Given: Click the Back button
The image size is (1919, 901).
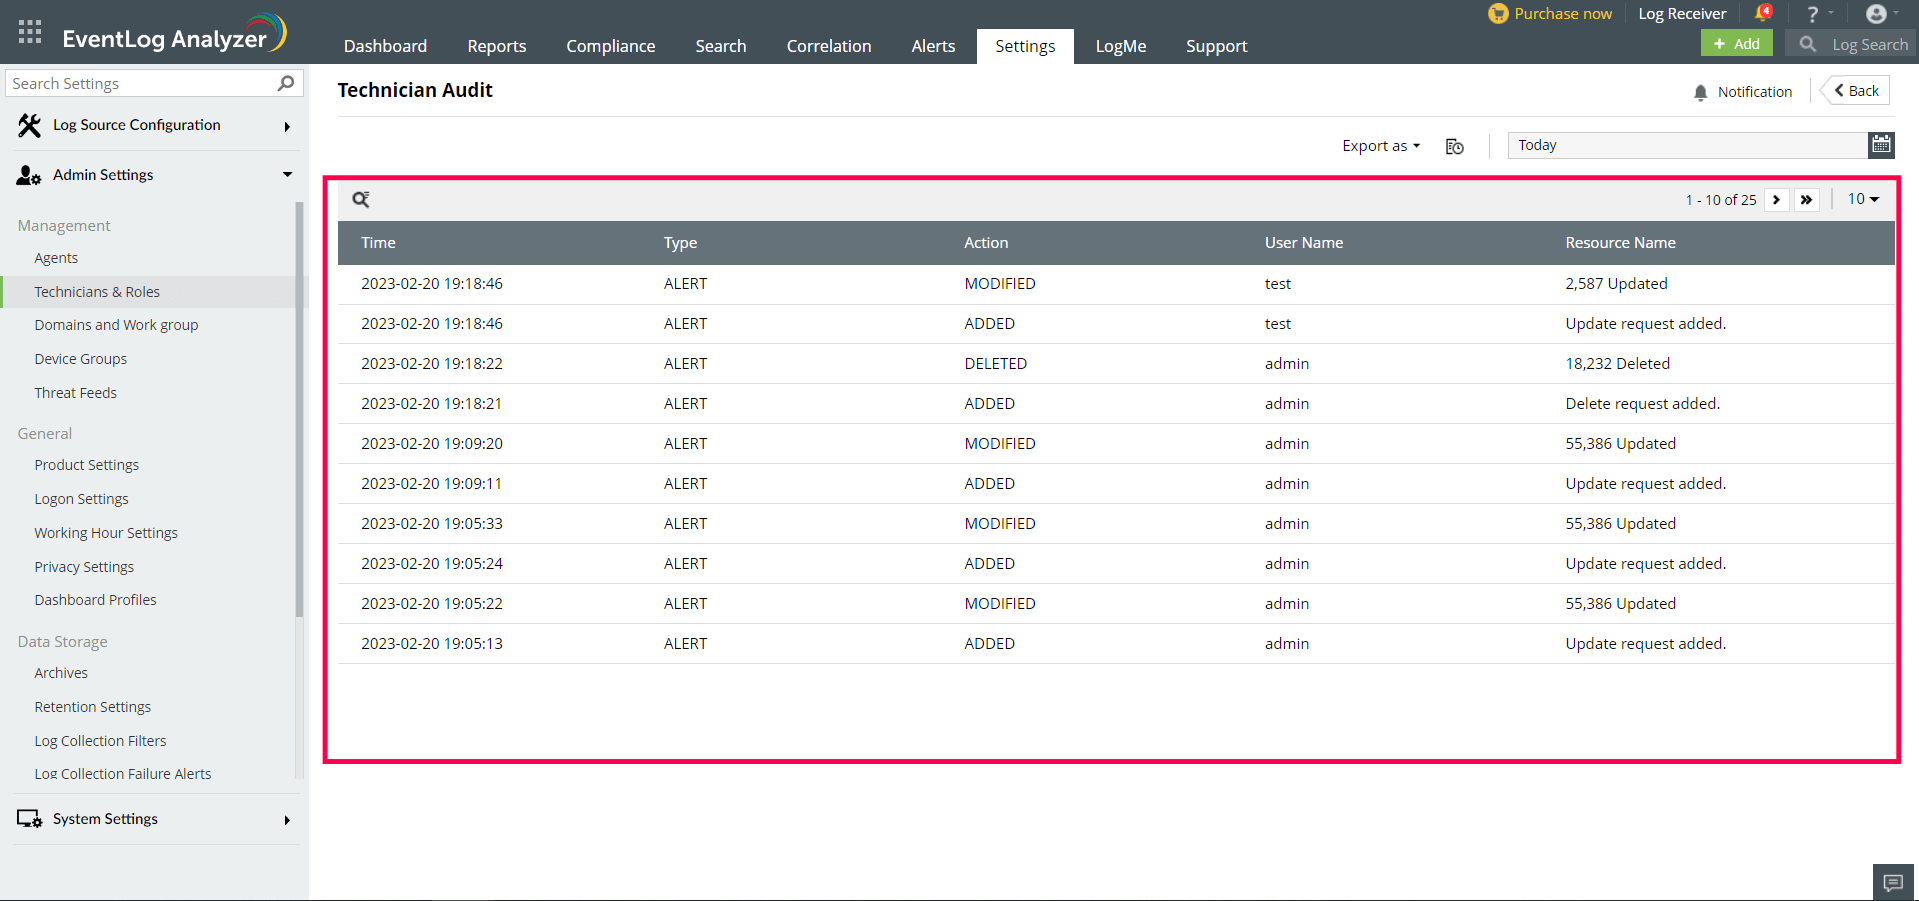Looking at the screenshot, I should pos(1856,91).
